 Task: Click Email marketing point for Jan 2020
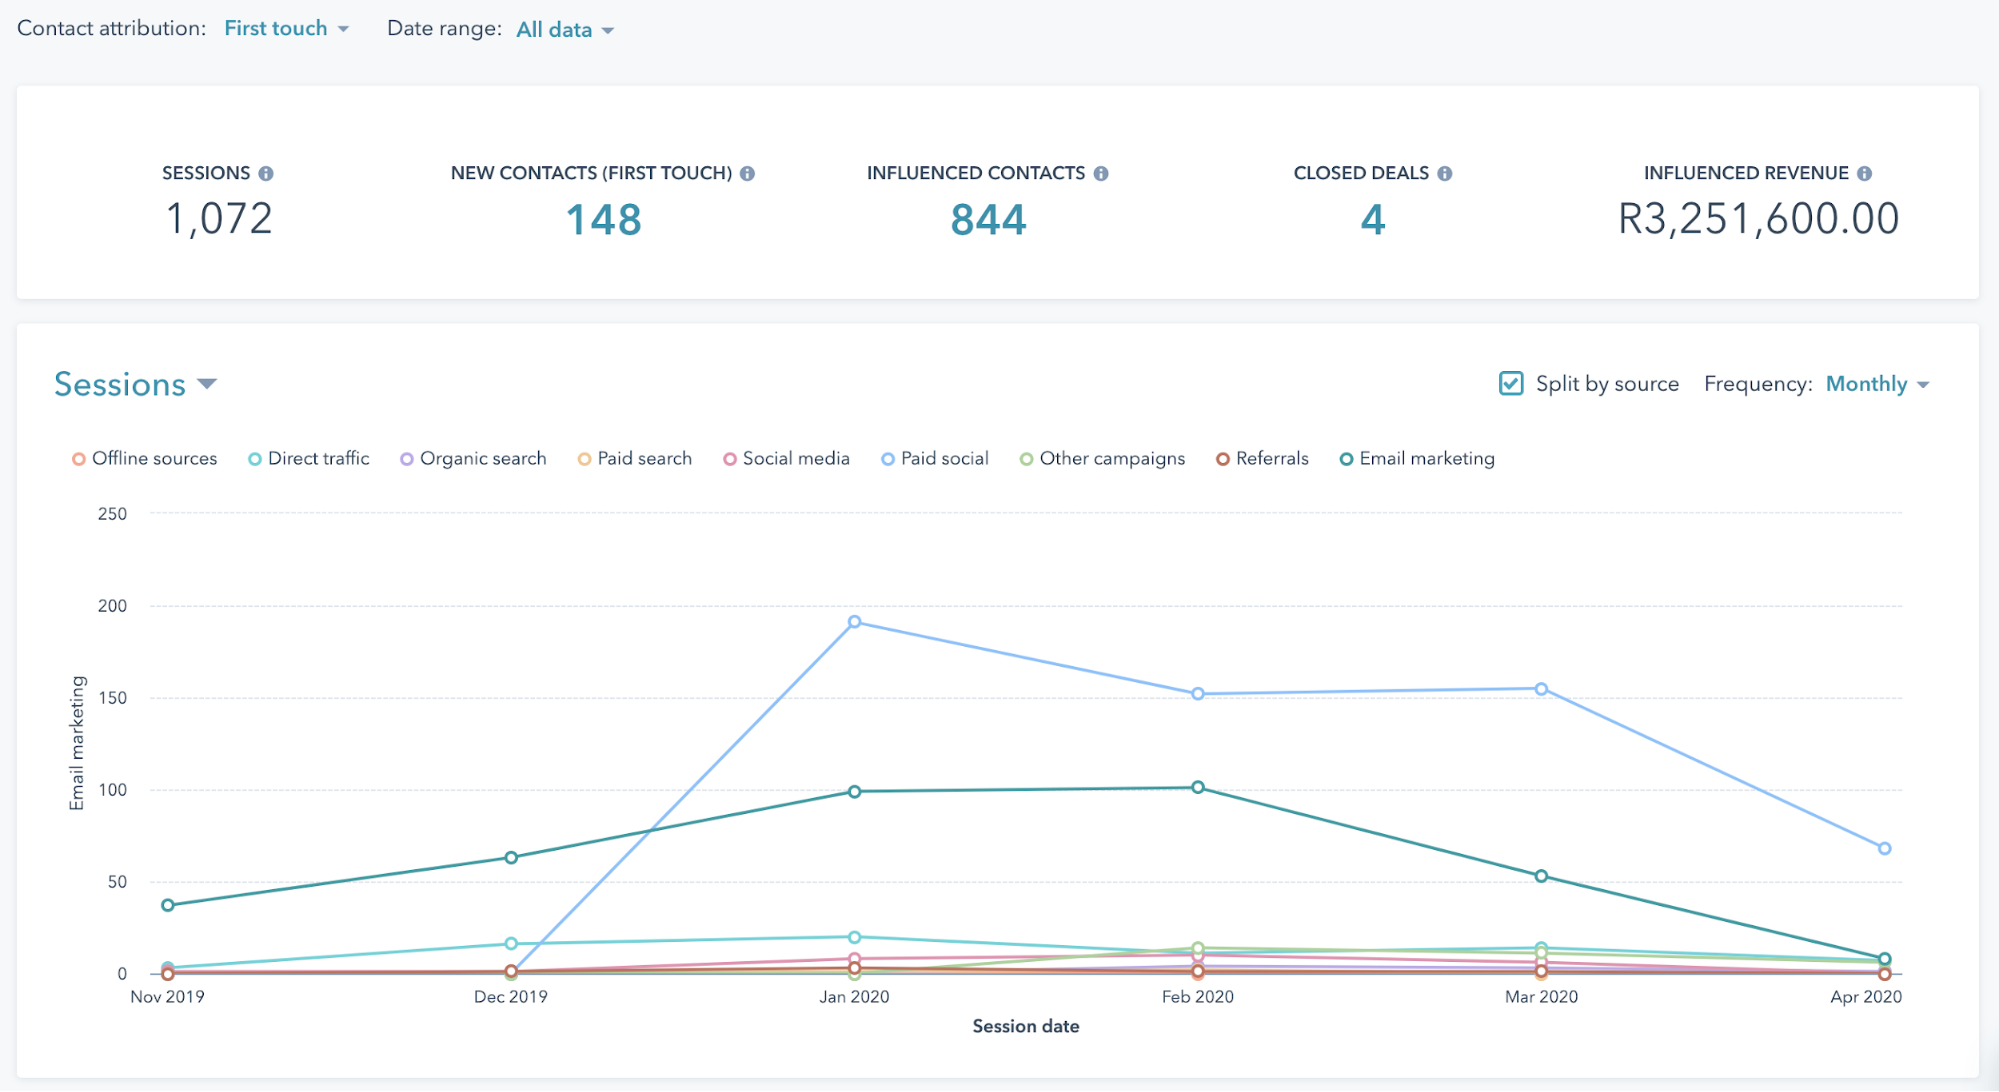854,792
